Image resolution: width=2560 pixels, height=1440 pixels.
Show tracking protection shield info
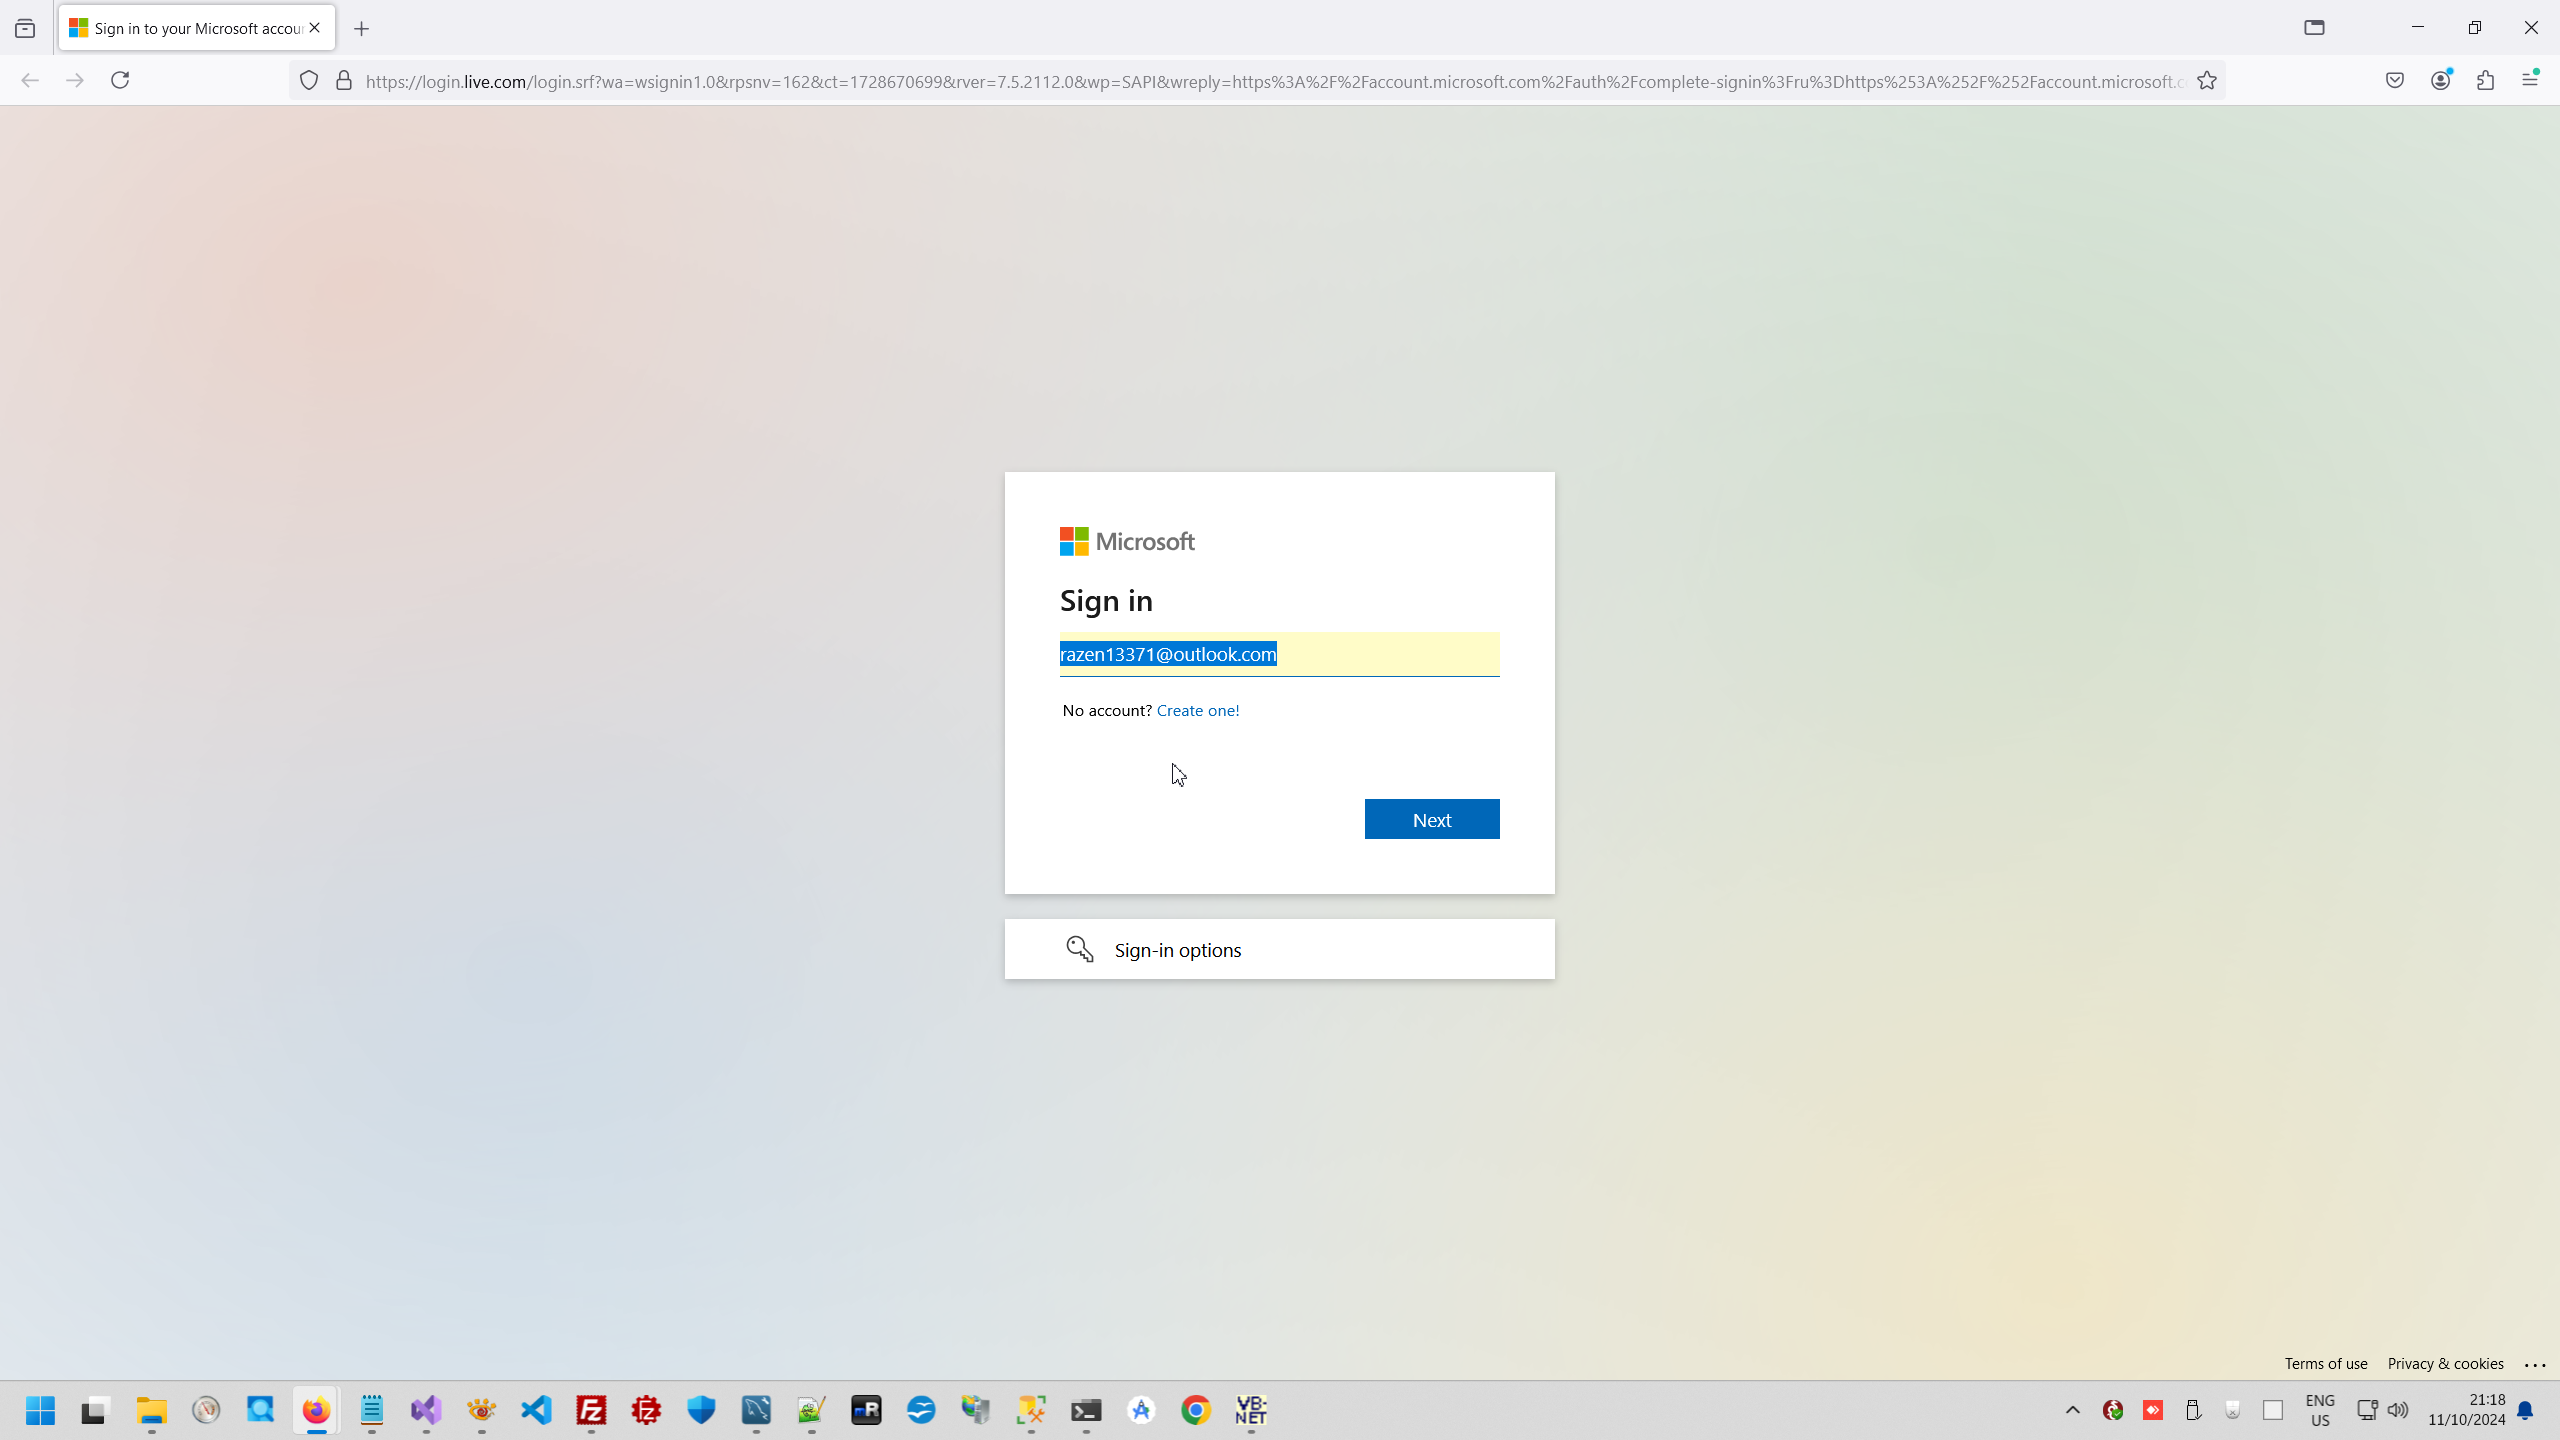pyautogui.click(x=309, y=81)
